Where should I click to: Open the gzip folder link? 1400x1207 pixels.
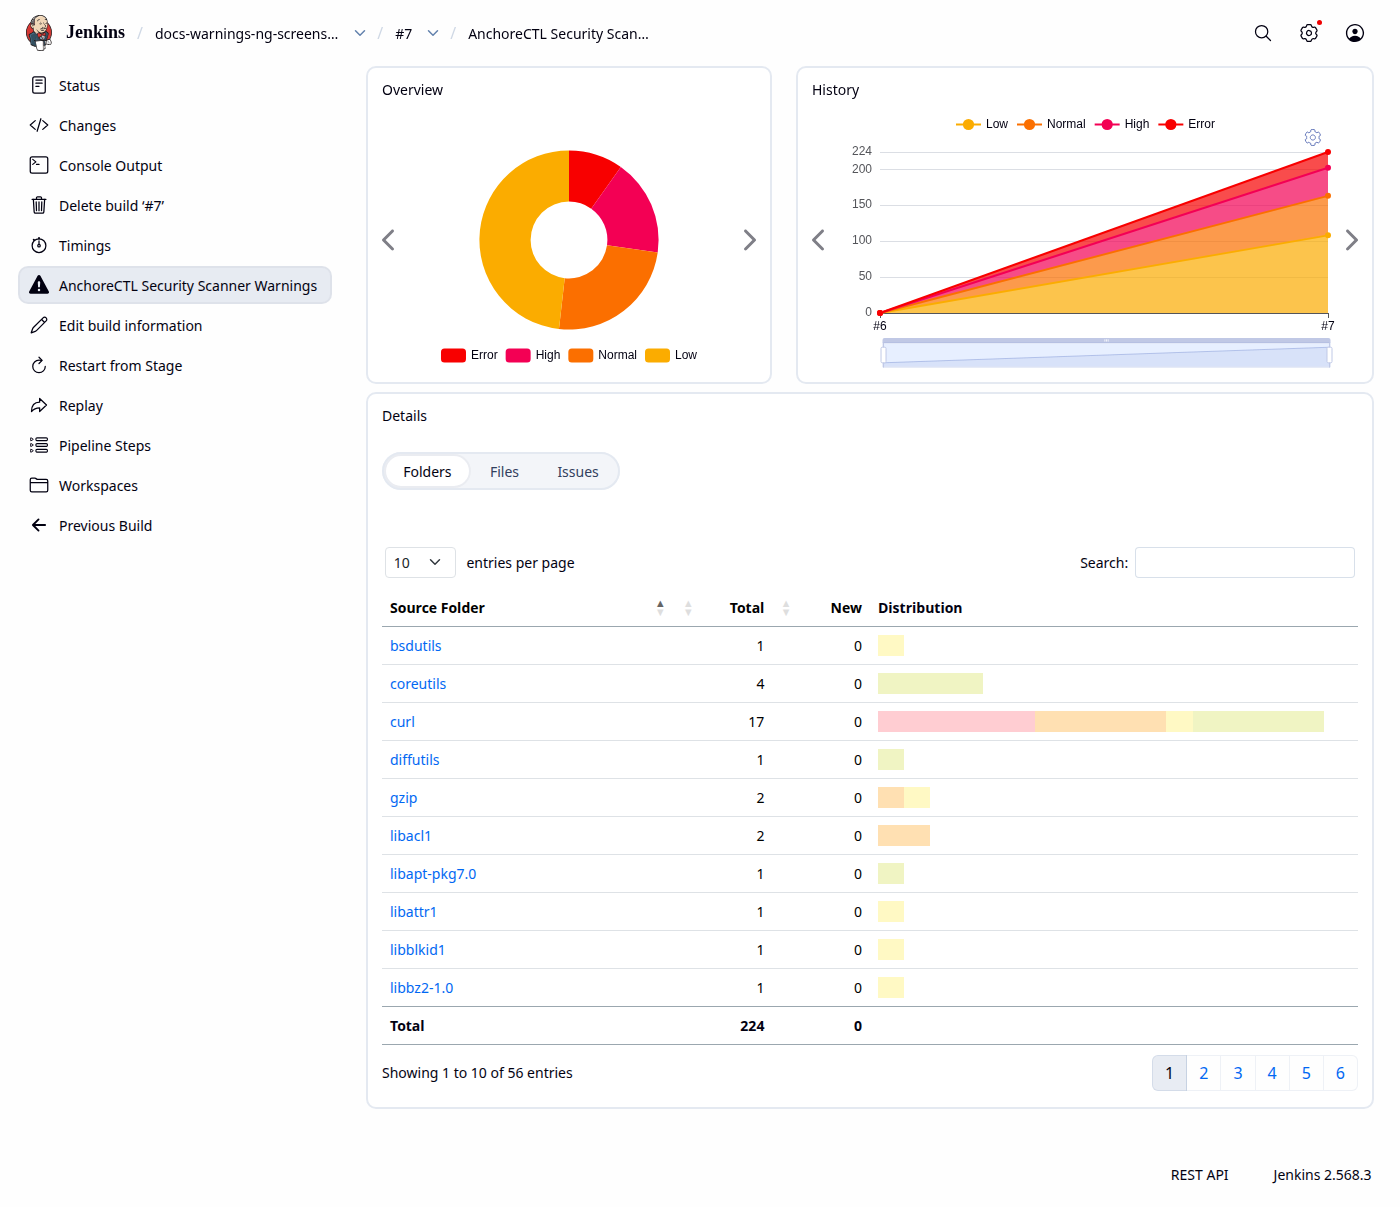click(x=404, y=797)
